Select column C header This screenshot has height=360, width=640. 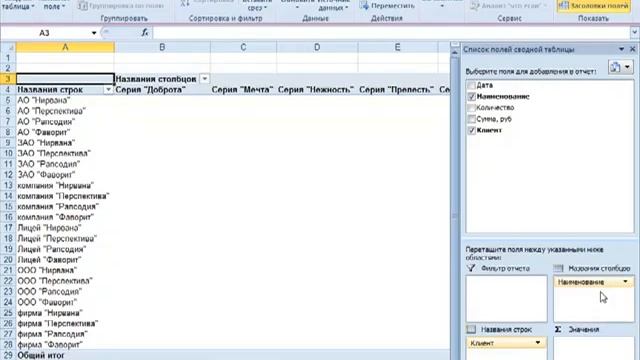[243, 47]
